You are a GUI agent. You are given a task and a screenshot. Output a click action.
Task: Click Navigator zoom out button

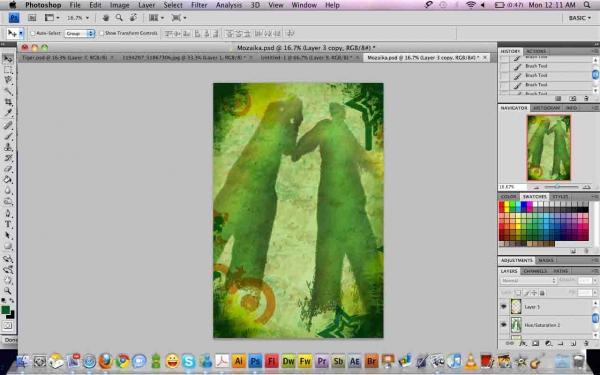pyautogui.click(x=537, y=187)
